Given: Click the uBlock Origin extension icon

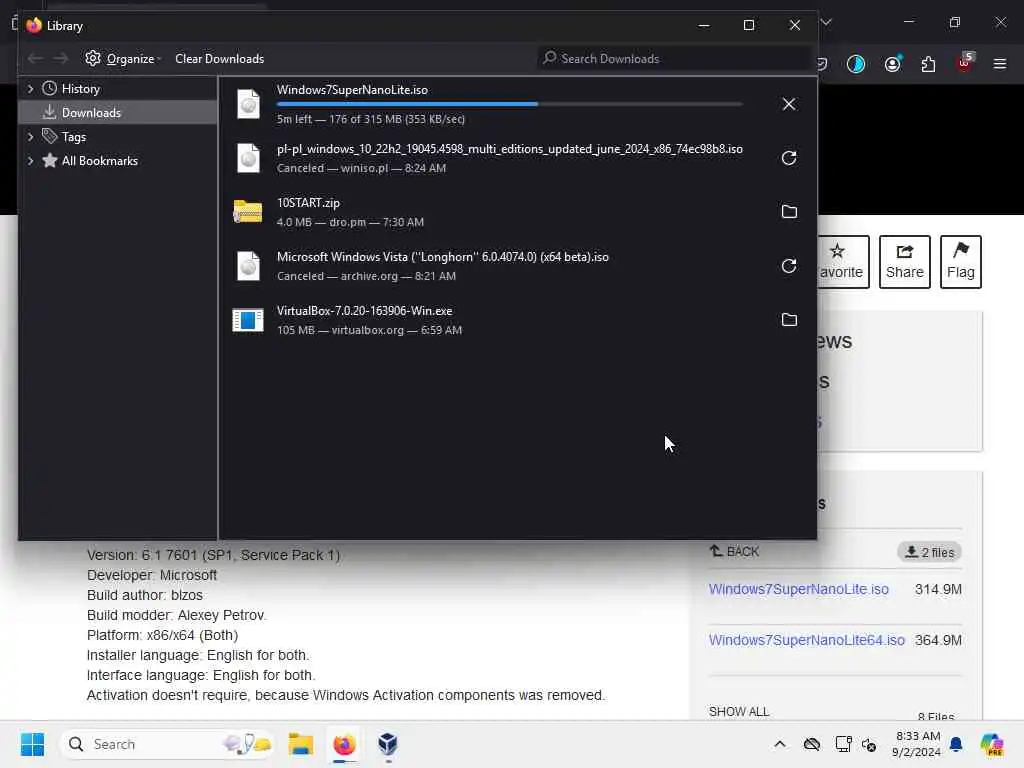Looking at the screenshot, I should pos(965,63).
